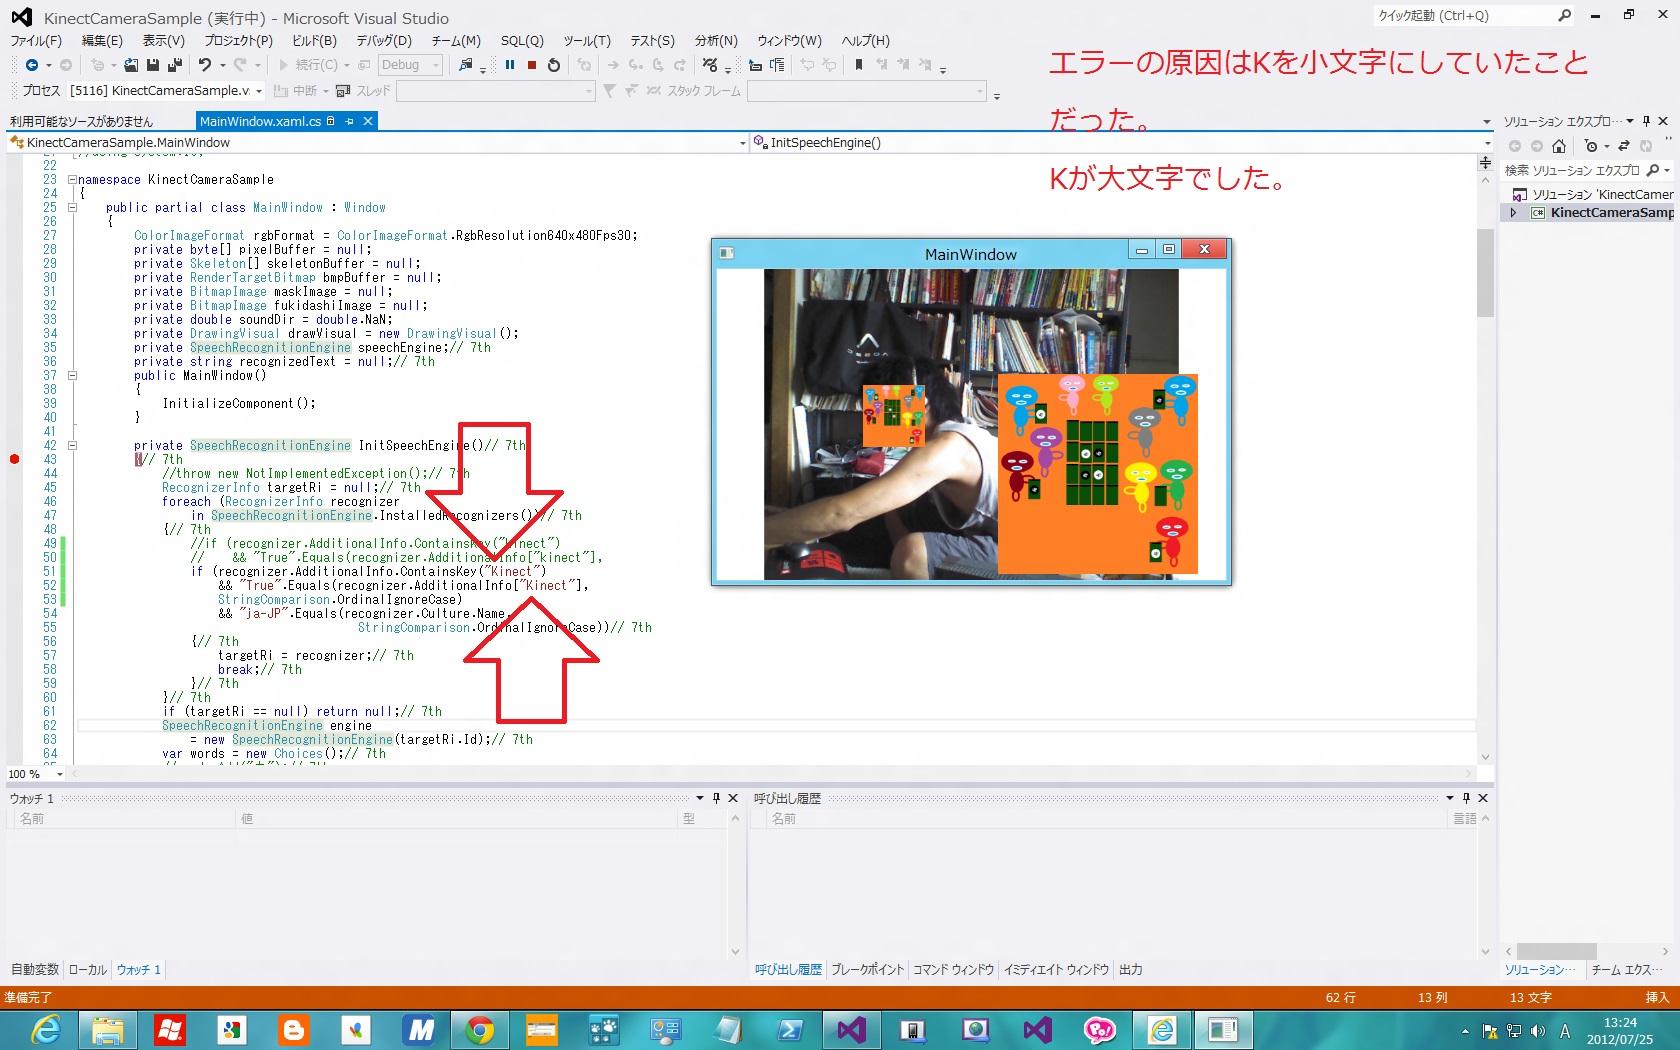The image size is (1680, 1050).
Task: Open the Debug configuration dropdown
Action: tap(436, 65)
